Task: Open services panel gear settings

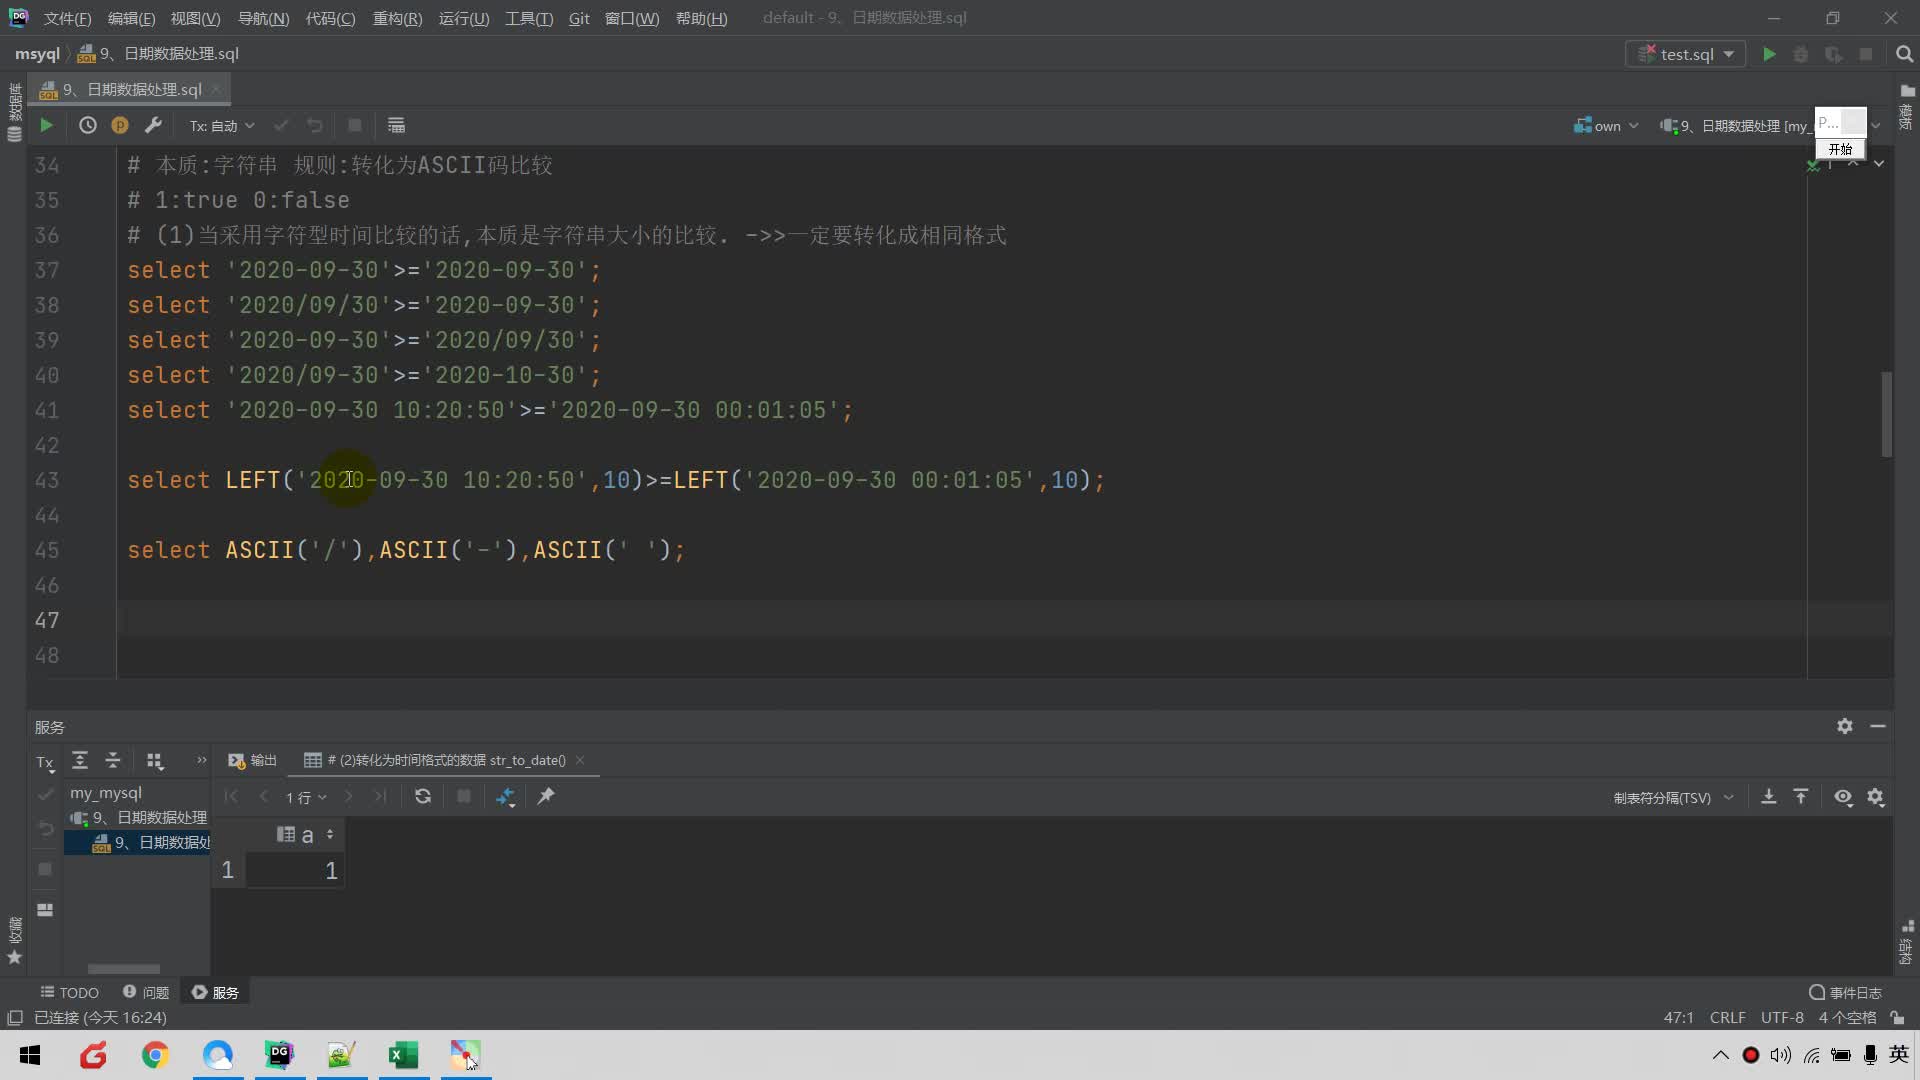Action: click(1845, 726)
